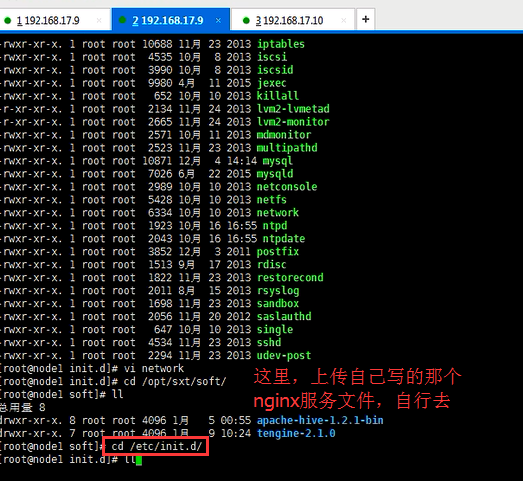Click the '总用量 8' output line

point(23,407)
